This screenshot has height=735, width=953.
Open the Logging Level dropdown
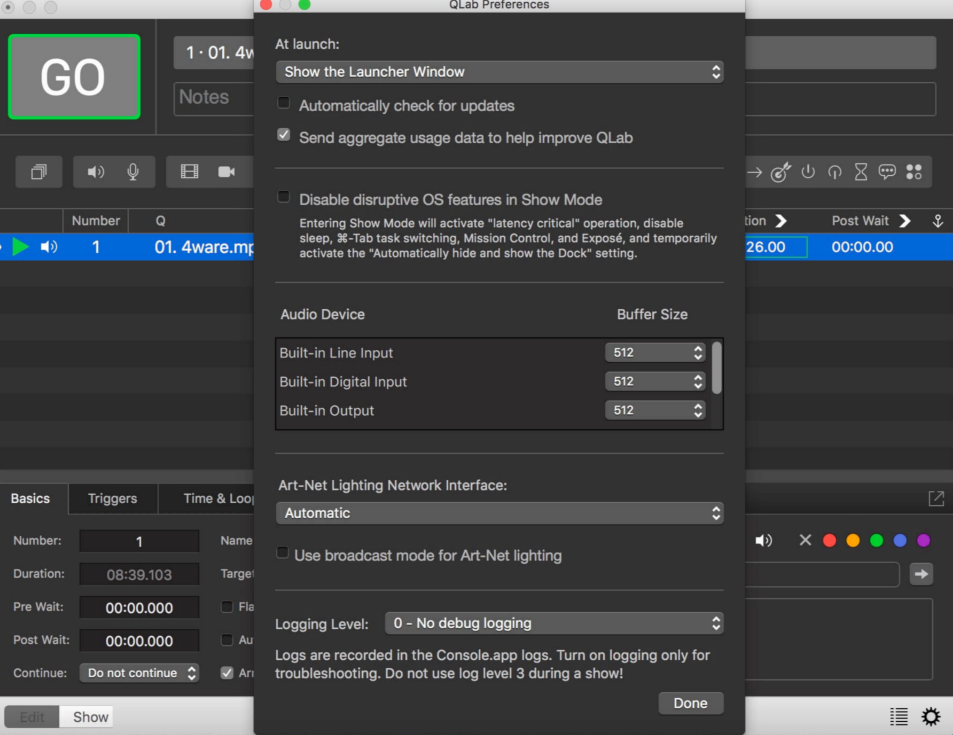(554, 623)
